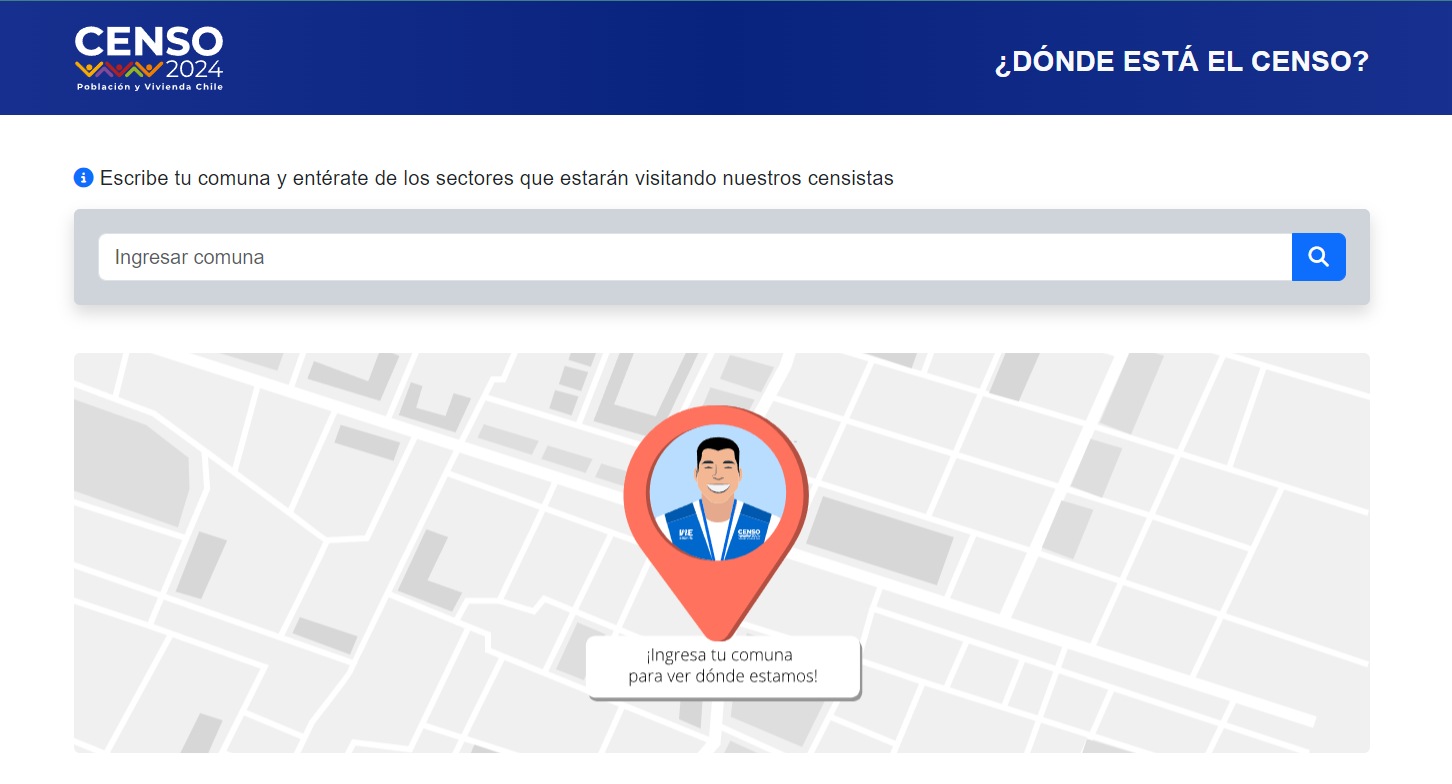Click the CENSO badge on the censista's vest
1452x784 pixels.
[x=749, y=533]
